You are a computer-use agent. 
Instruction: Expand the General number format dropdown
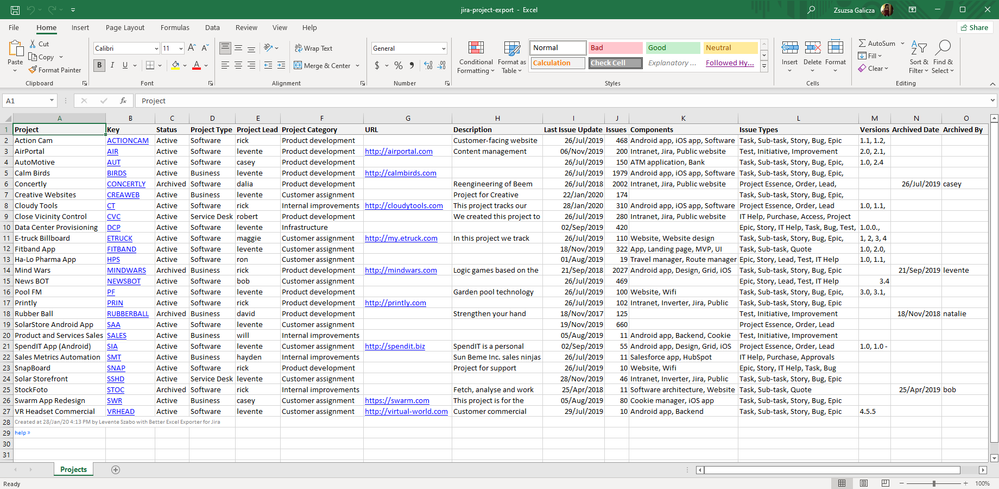pos(443,48)
